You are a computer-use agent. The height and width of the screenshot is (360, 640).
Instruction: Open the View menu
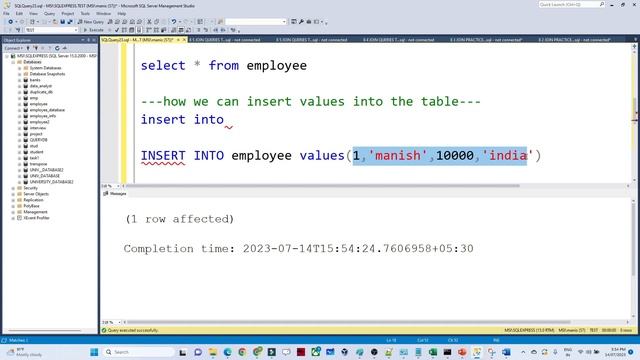click(x=33, y=13)
